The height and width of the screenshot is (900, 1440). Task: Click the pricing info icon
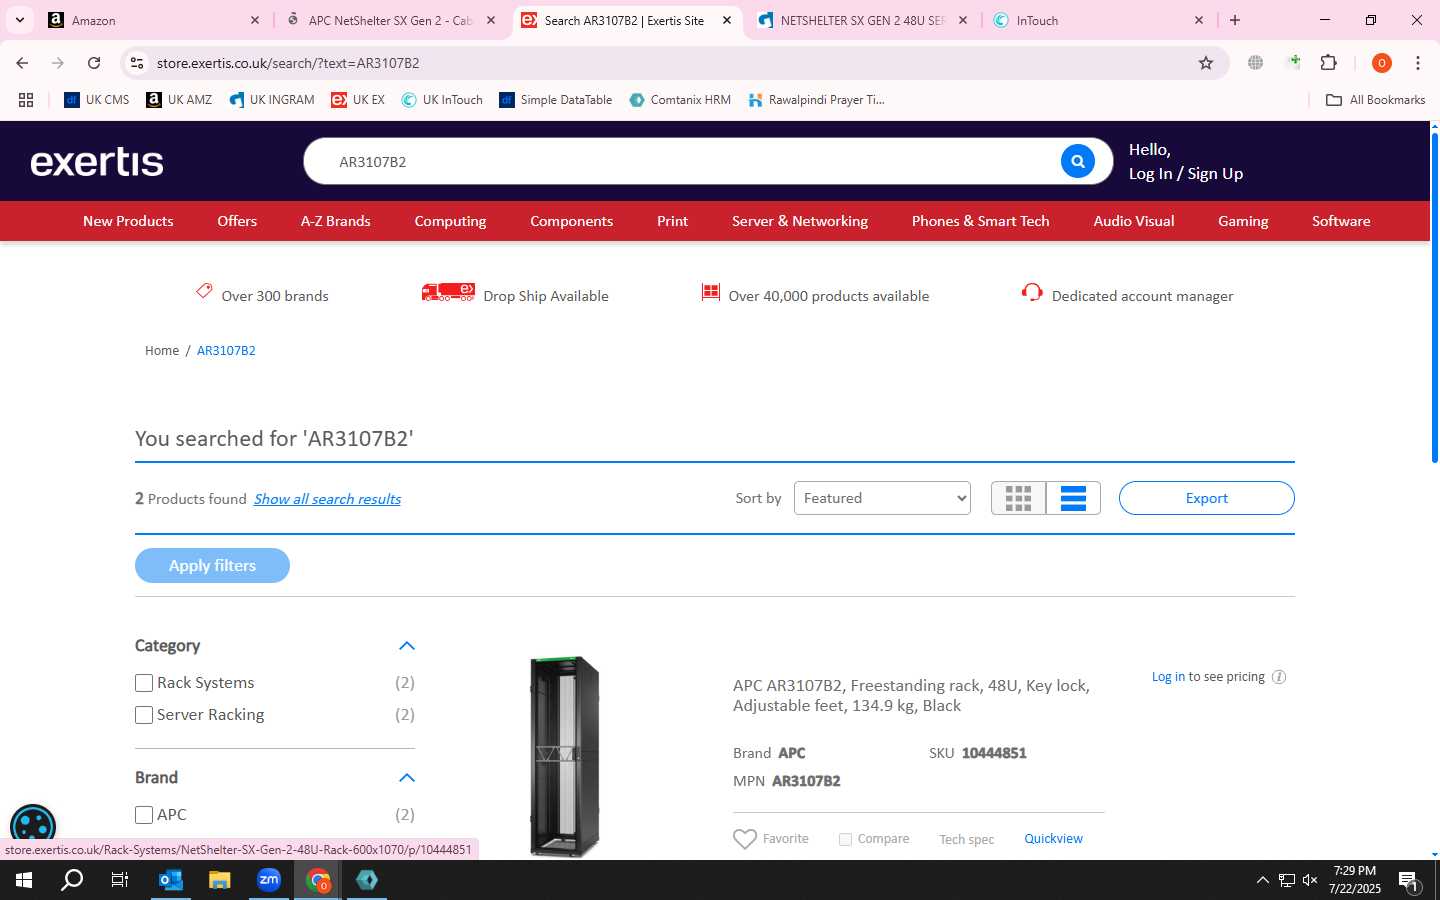pyautogui.click(x=1278, y=677)
